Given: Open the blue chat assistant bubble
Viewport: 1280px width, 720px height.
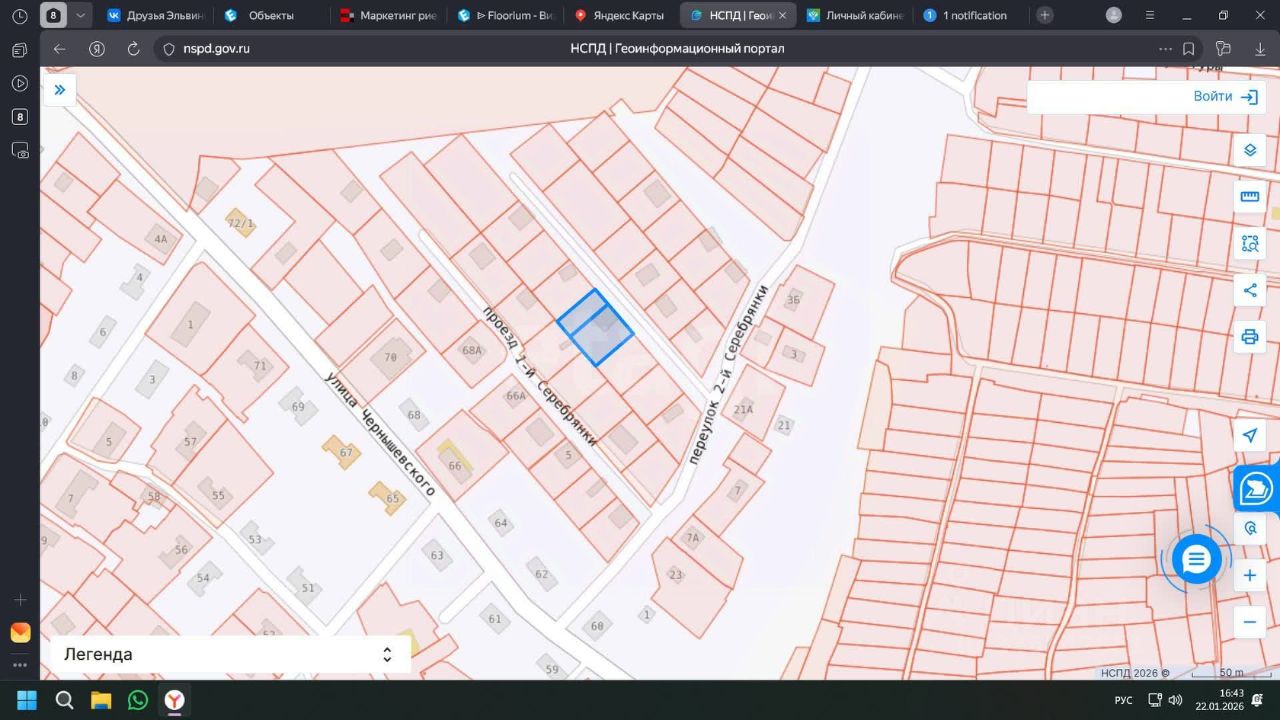Looking at the screenshot, I should tap(1196, 559).
